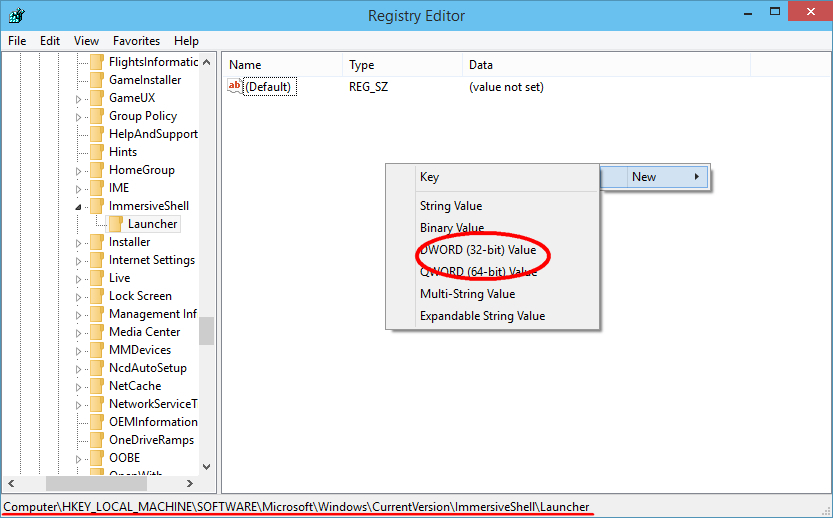The width and height of the screenshot is (833, 518).
Task: Click the Lock Screen folder icon
Action: [97, 296]
